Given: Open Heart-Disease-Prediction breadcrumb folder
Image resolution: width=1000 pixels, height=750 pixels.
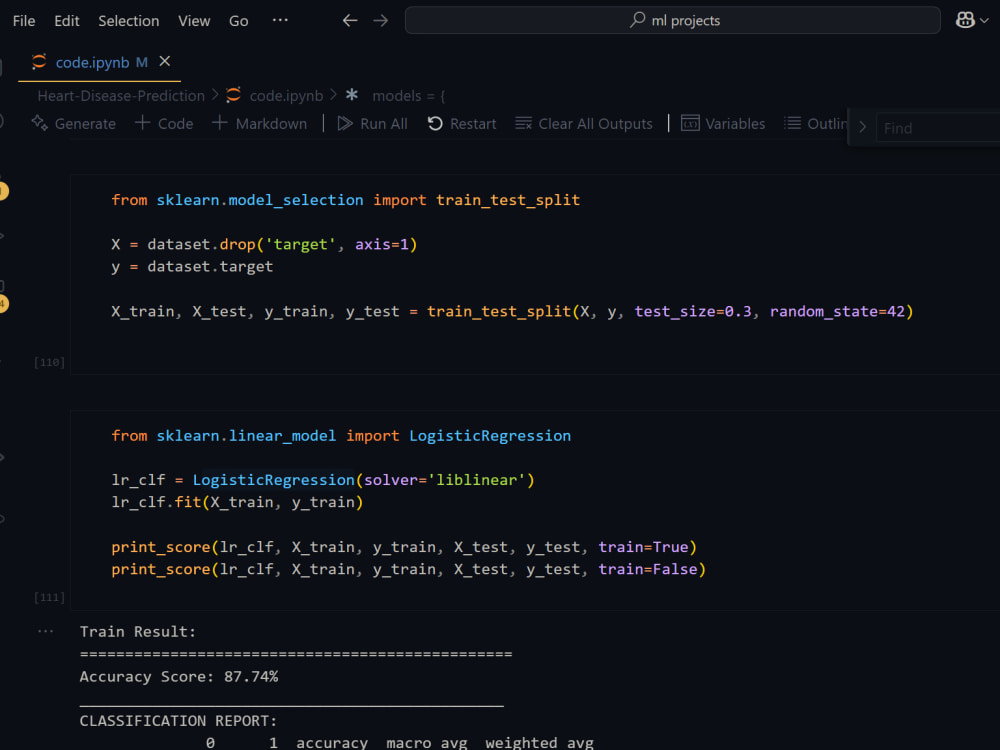Looking at the screenshot, I should click(121, 96).
